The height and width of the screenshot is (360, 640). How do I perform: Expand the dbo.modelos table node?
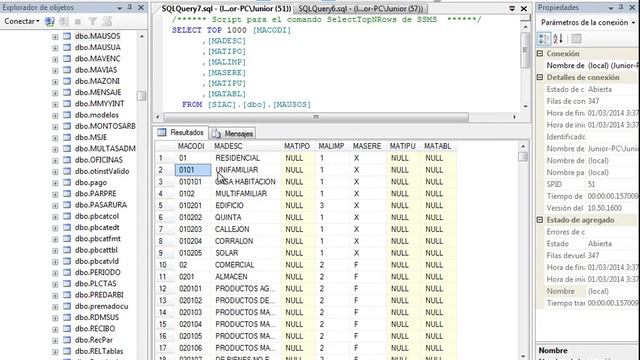[55, 116]
